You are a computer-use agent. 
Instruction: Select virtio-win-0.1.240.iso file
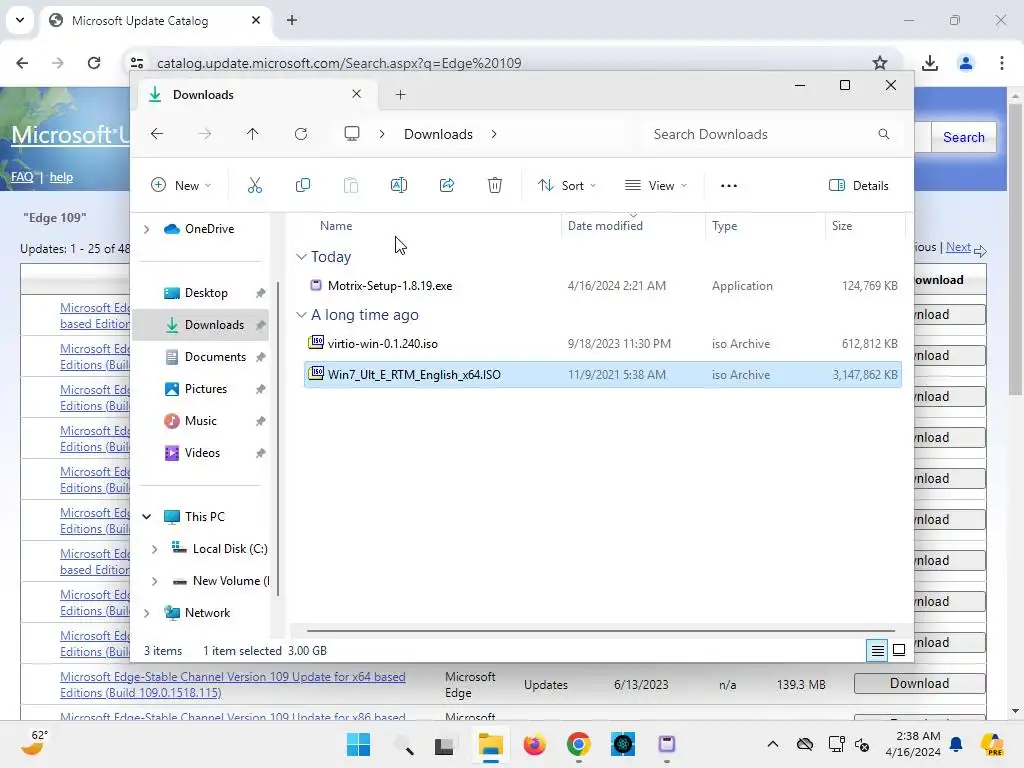(x=602, y=344)
